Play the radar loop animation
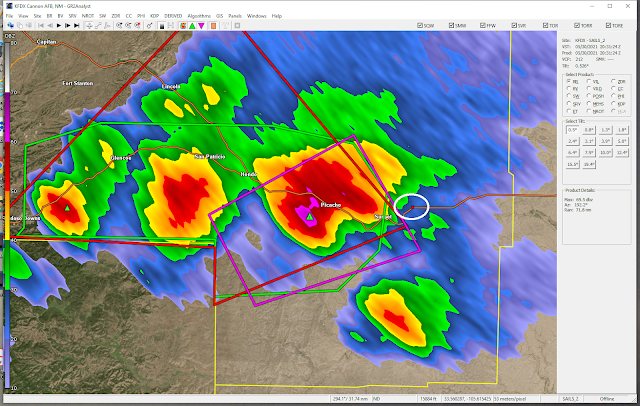This screenshot has width=640, height=406. pos(59,25)
